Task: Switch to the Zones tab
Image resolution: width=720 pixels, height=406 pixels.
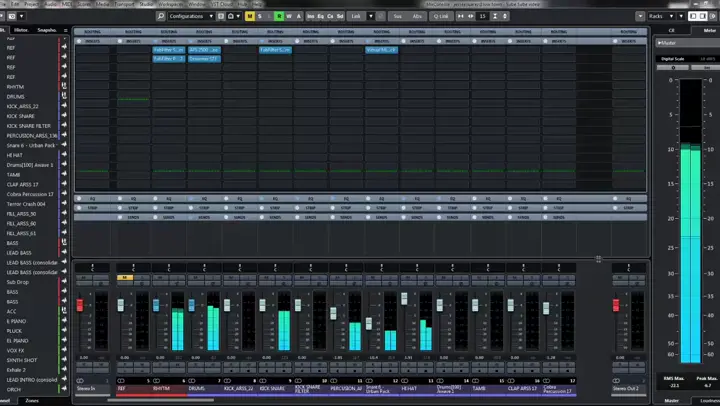Action: pos(32,401)
